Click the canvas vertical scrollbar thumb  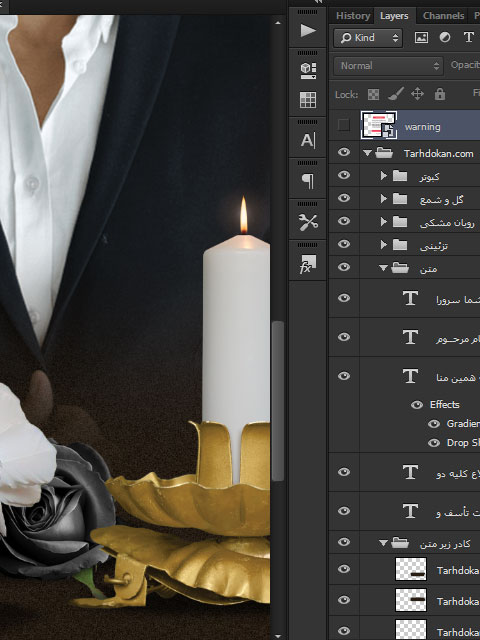(x=278, y=401)
